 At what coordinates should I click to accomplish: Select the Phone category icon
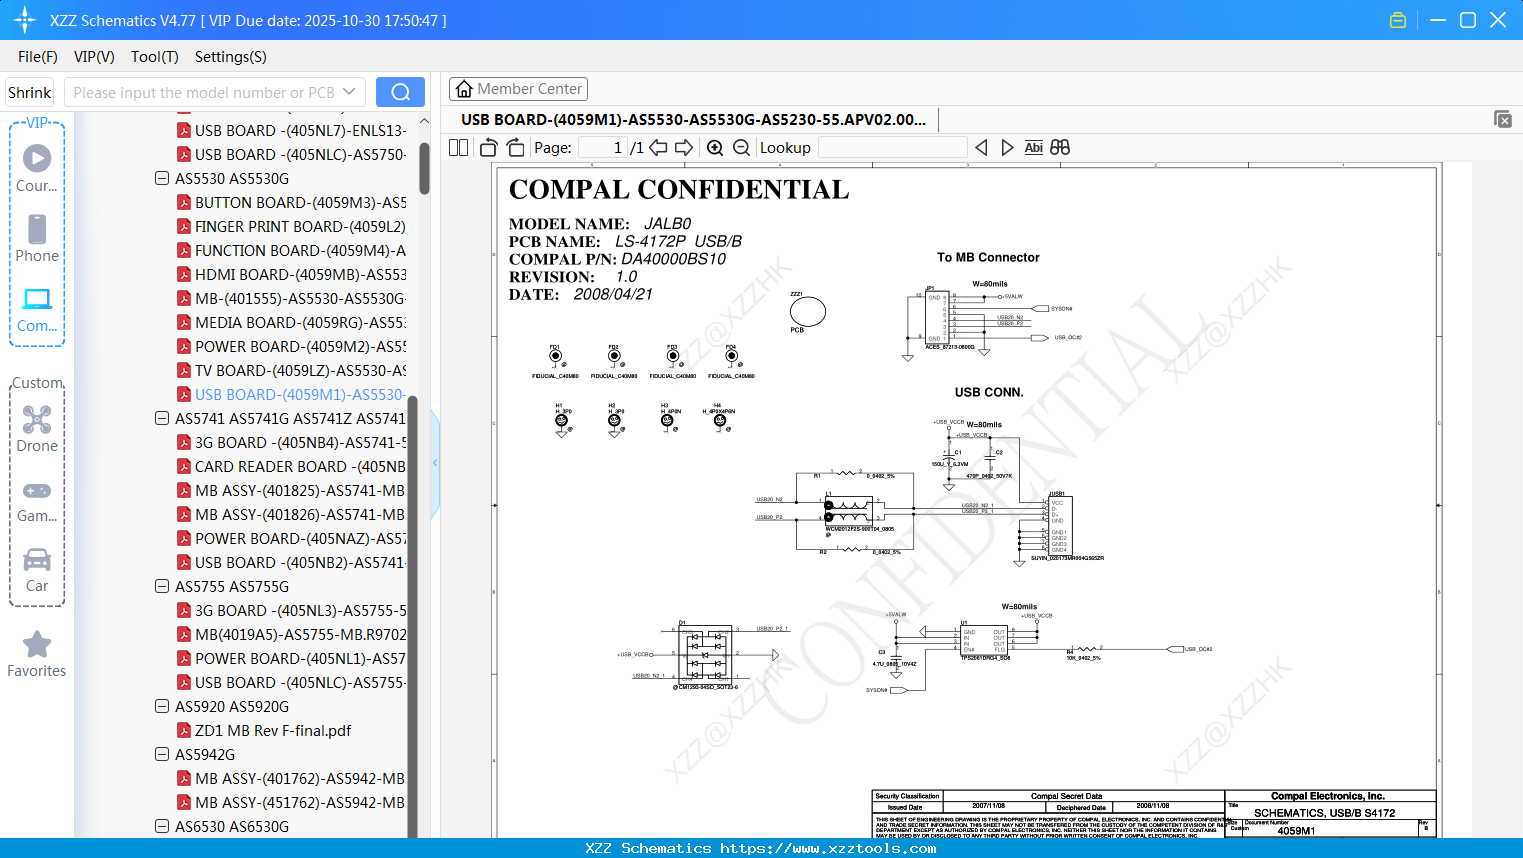[37, 239]
